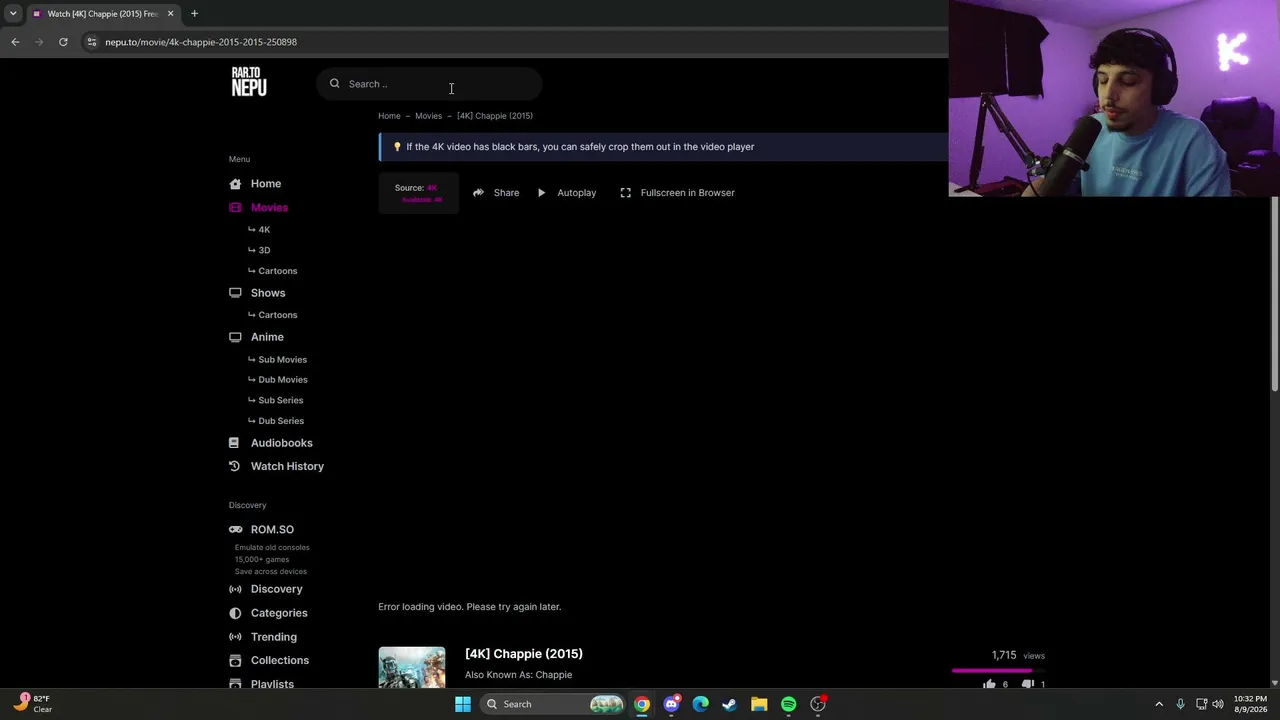Click the book icon beside Audiobooks
Viewport: 1280px width, 720px height.
[234, 443]
